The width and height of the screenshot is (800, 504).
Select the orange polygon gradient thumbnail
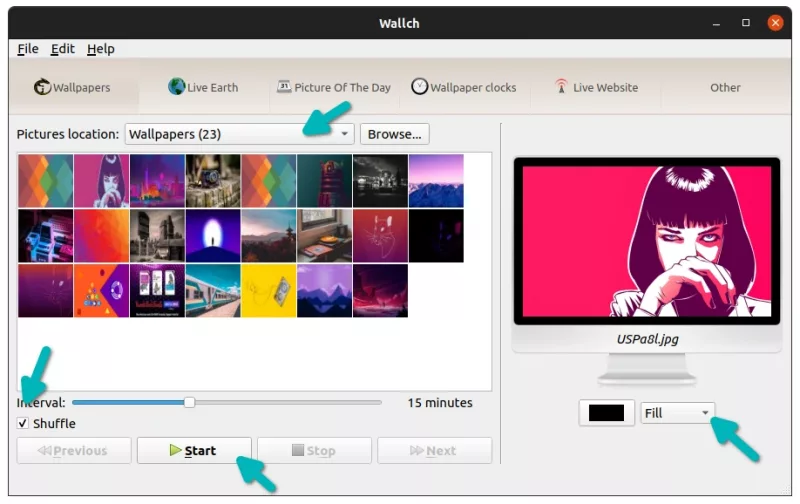tap(102, 236)
